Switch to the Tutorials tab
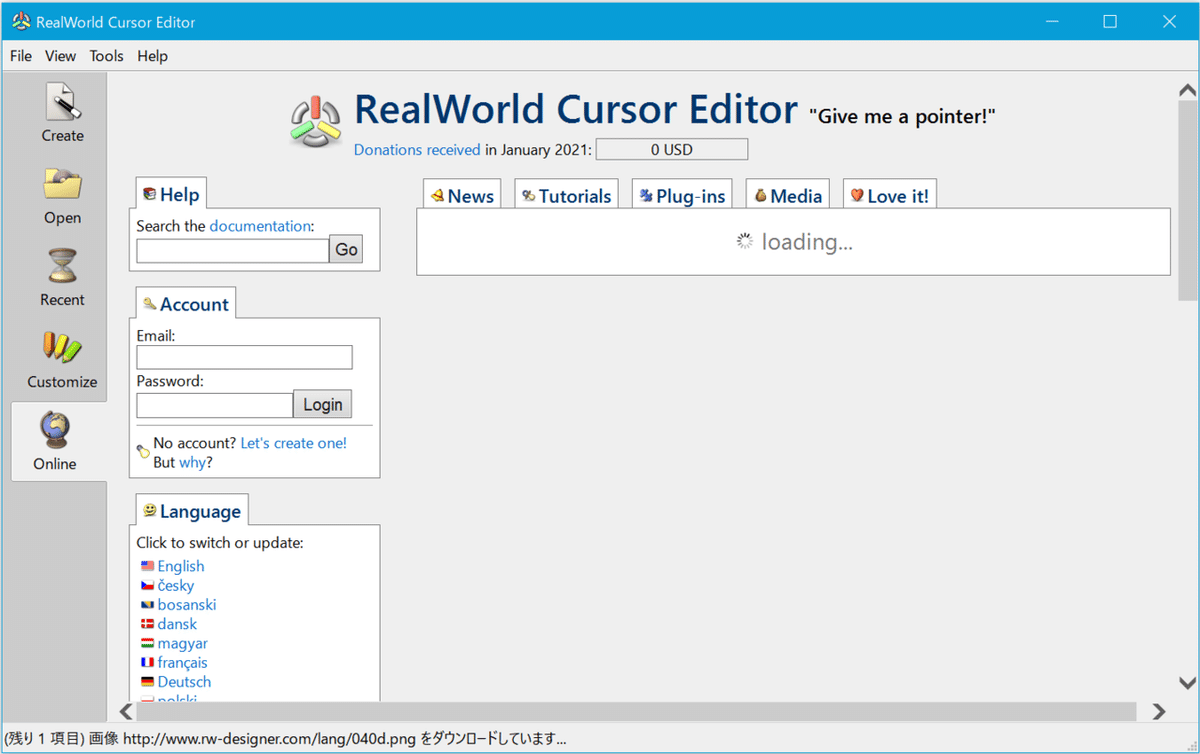Viewport: 1200px width, 754px height. click(567, 195)
